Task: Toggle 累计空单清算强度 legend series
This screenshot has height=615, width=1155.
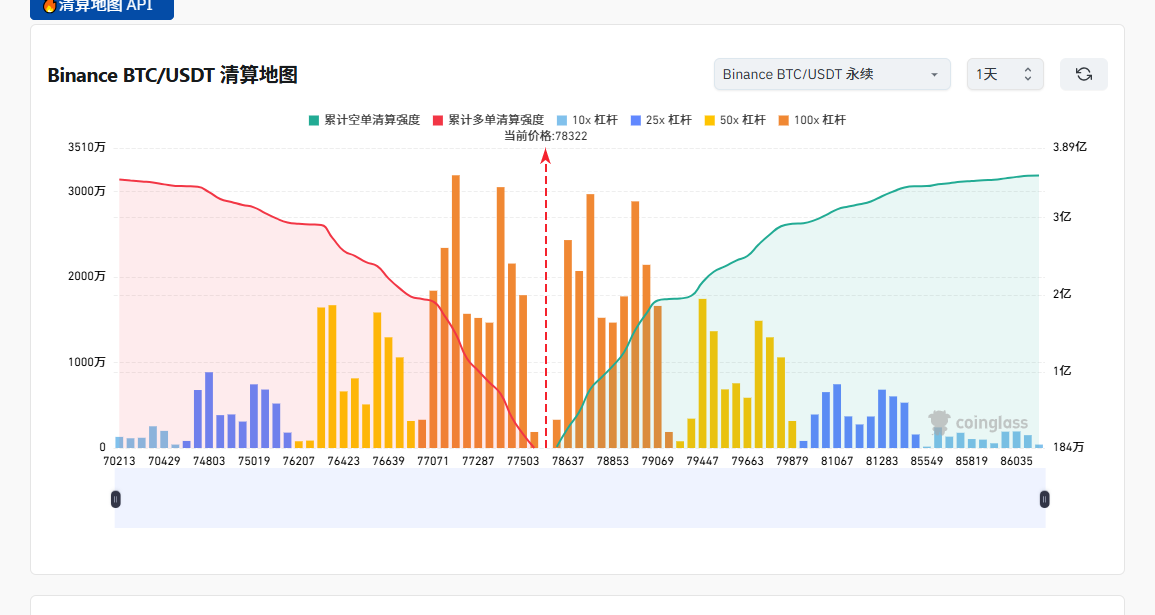Action: (365, 120)
